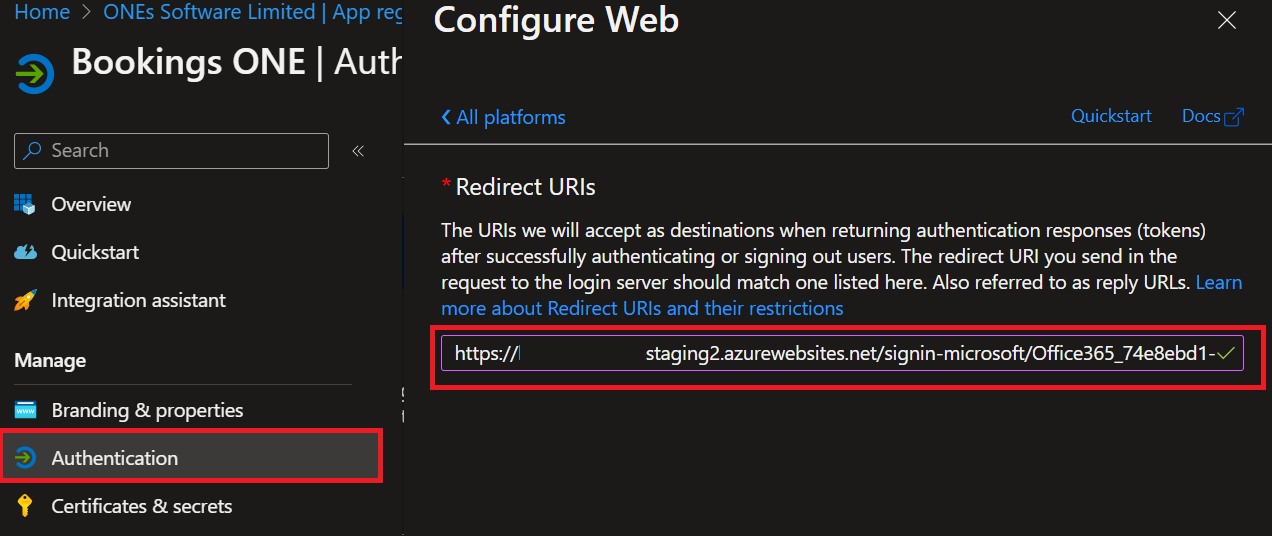Click the Docs external link icon

(1234, 117)
